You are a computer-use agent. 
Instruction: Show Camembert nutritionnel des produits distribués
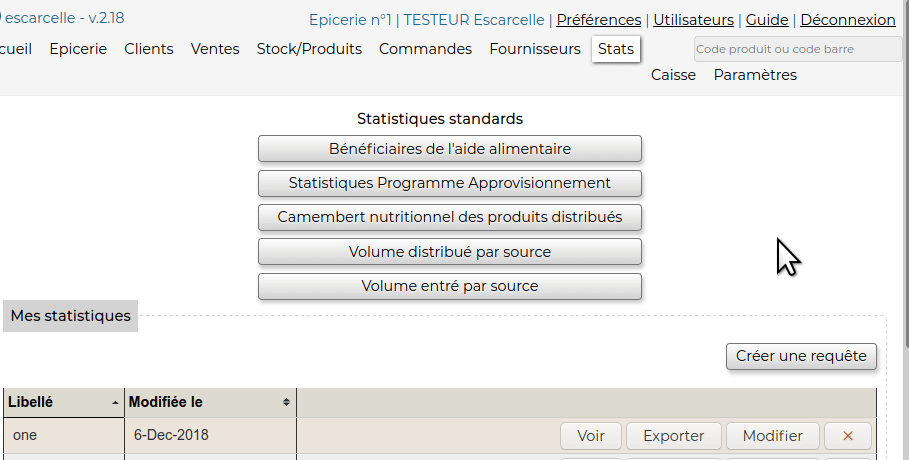450,217
